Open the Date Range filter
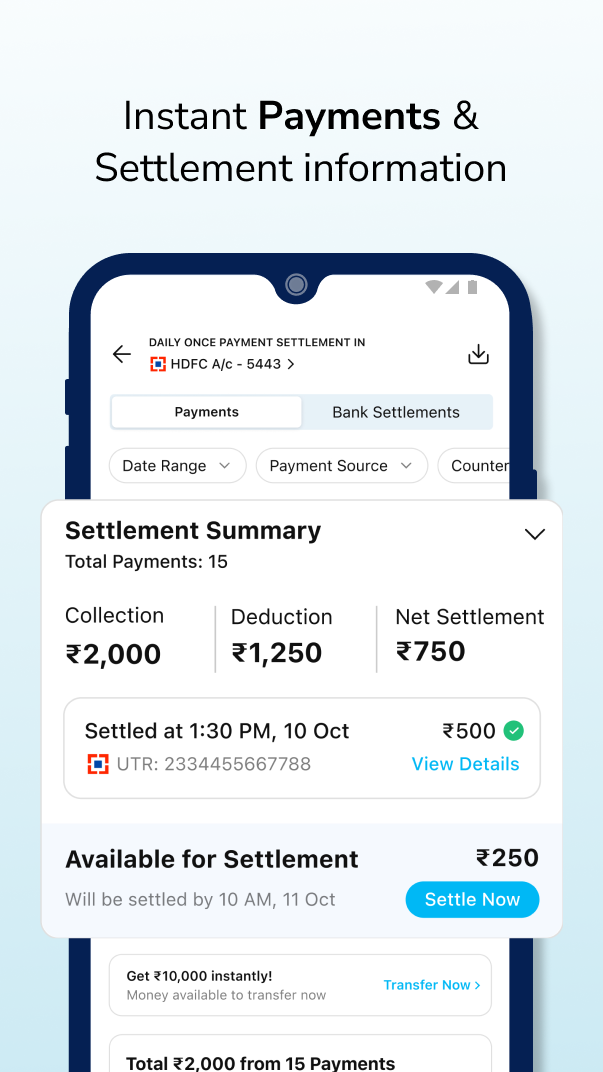 (x=177, y=465)
